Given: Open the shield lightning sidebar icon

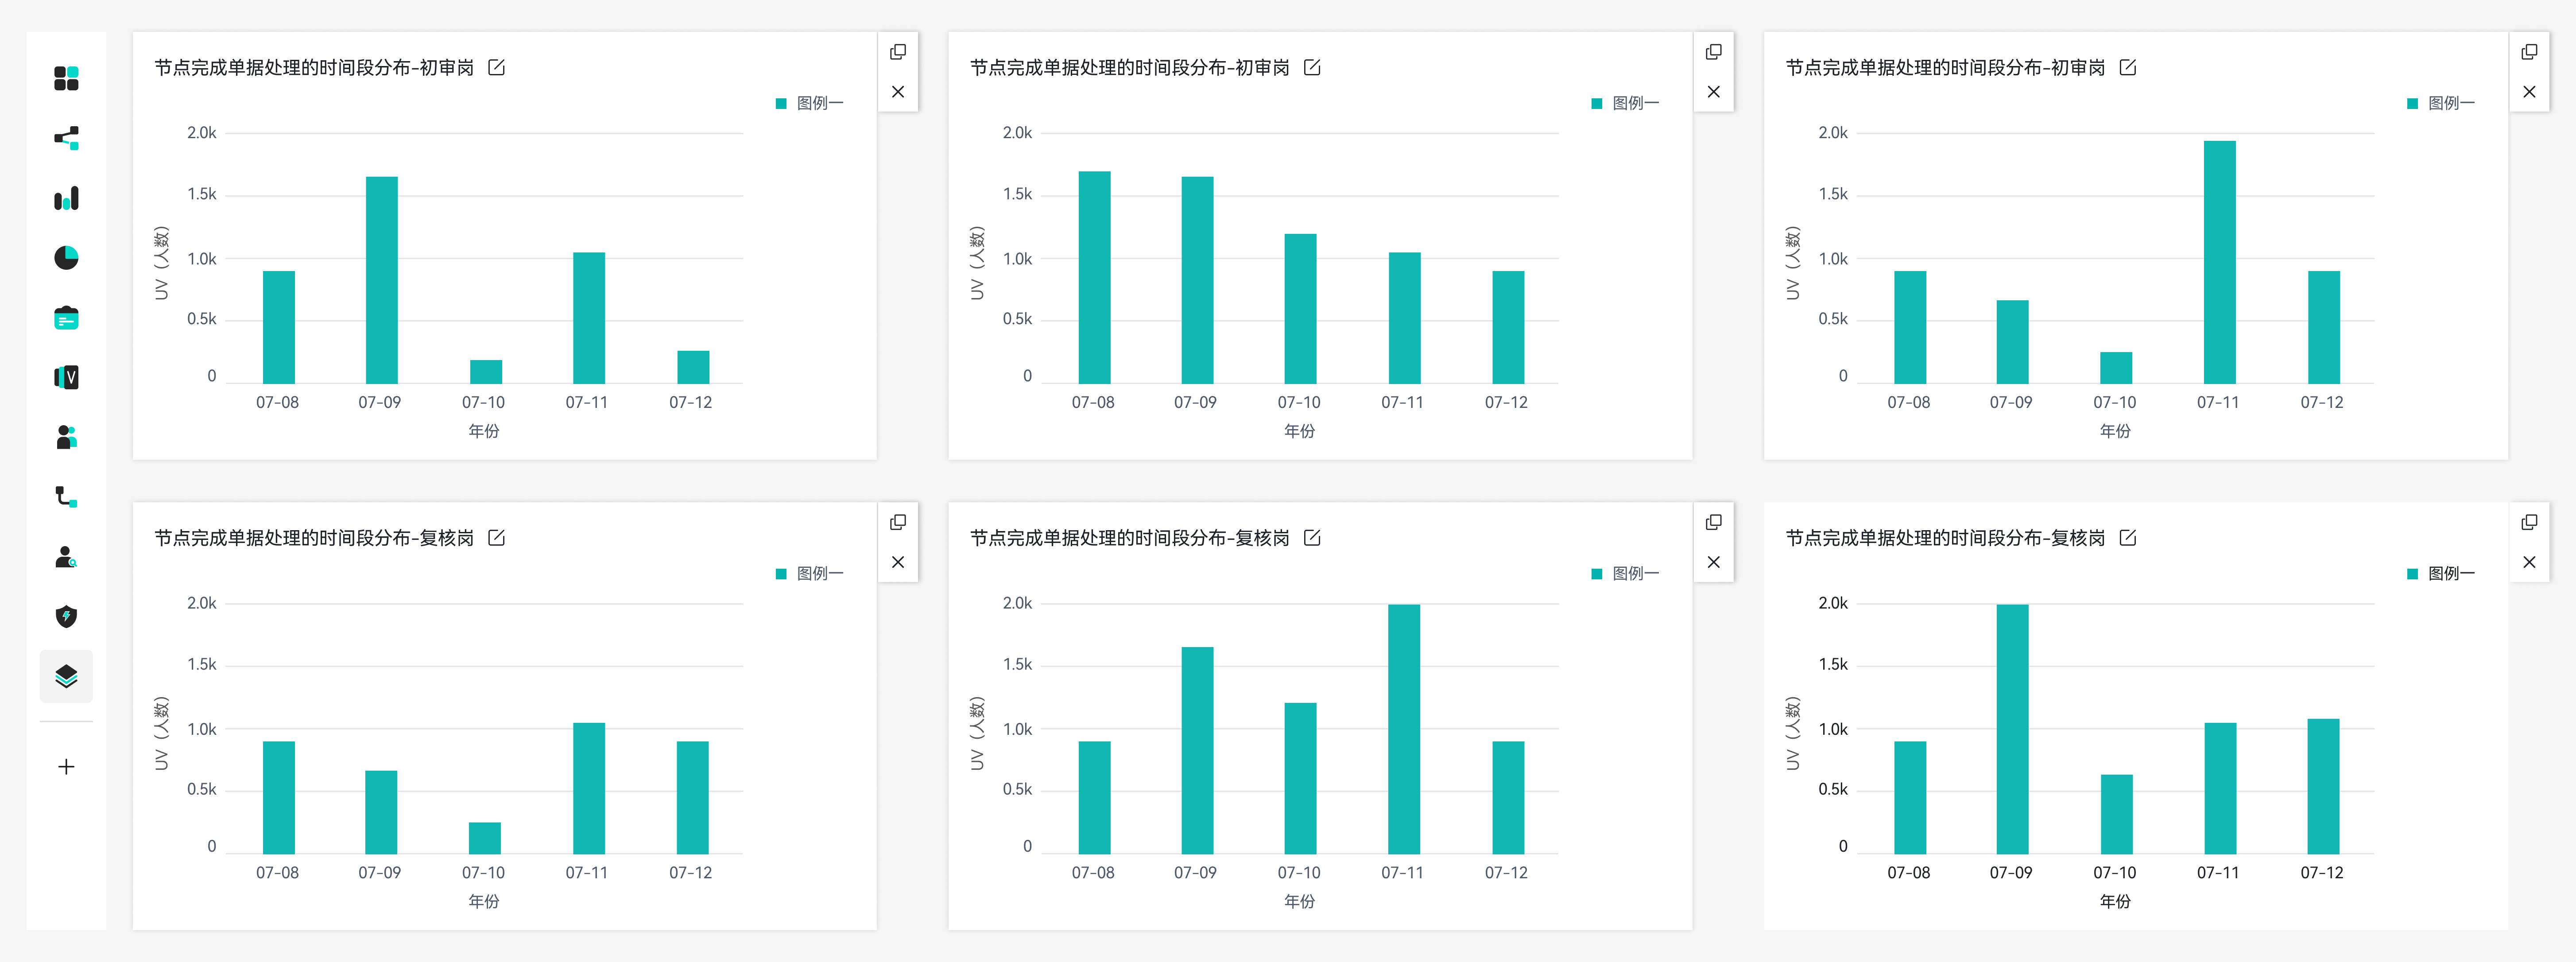Looking at the screenshot, I should (x=66, y=616).
